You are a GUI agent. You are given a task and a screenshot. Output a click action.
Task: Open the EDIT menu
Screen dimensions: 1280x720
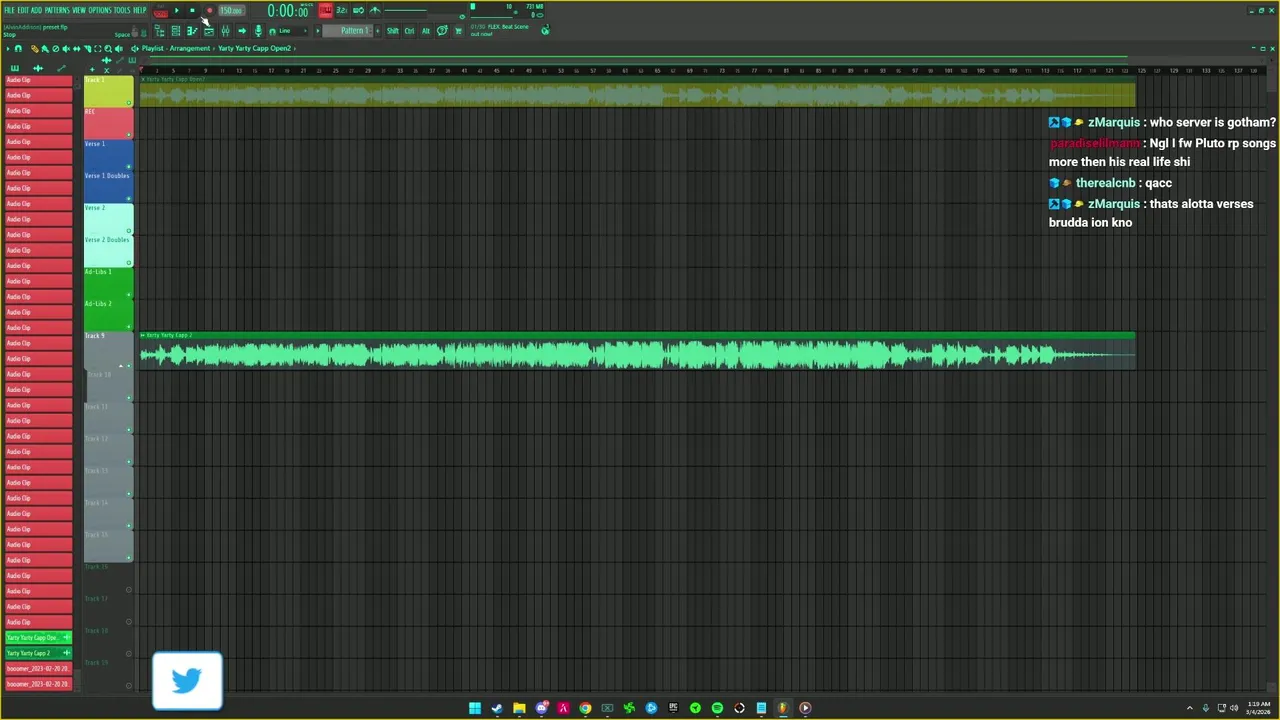[23, 10]
